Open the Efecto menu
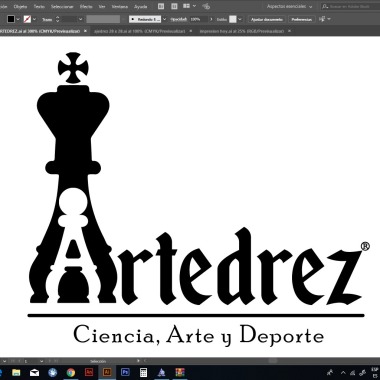The height and width of the screenshot is (380, 380). click(86, 7)
